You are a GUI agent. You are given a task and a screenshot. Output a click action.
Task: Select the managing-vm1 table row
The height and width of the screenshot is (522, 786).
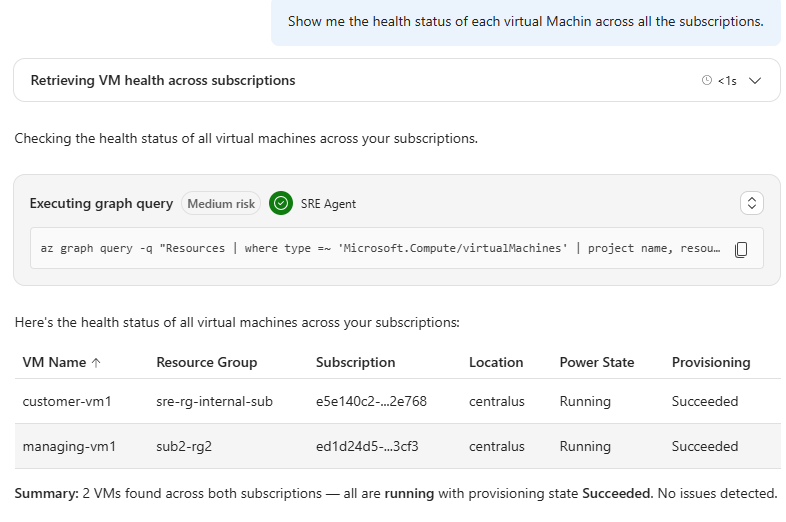69,446
